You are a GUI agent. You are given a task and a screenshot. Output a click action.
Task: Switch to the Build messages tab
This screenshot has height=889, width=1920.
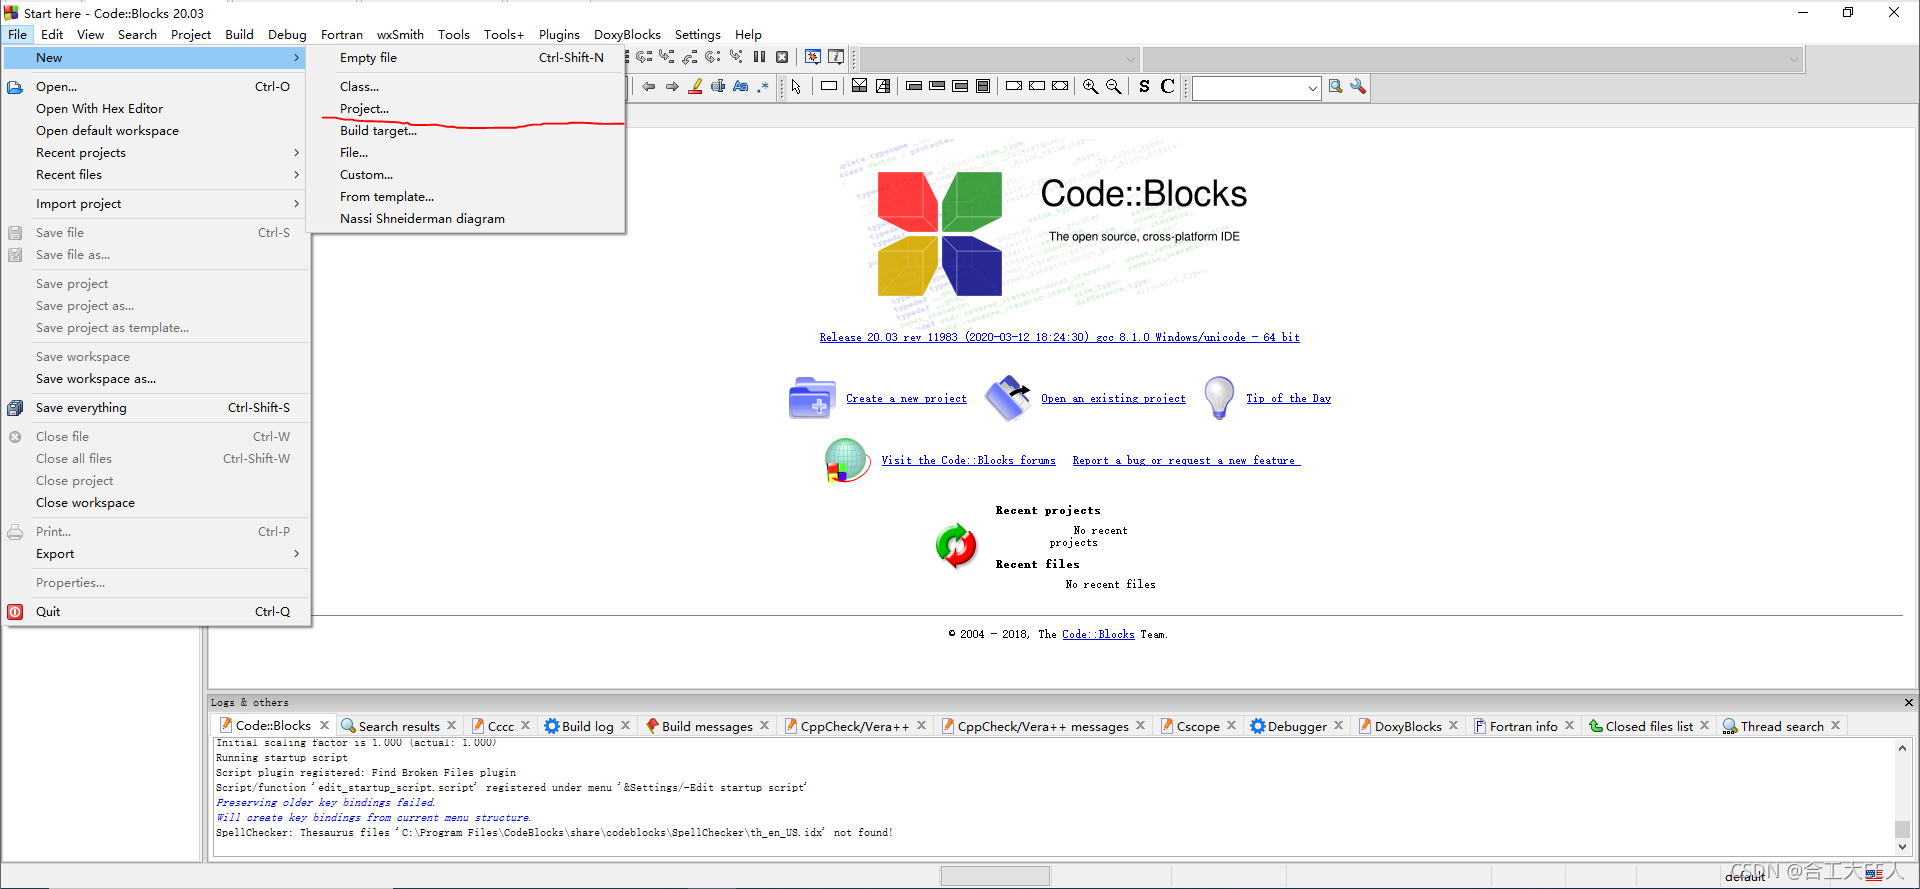tap(707, 726)
